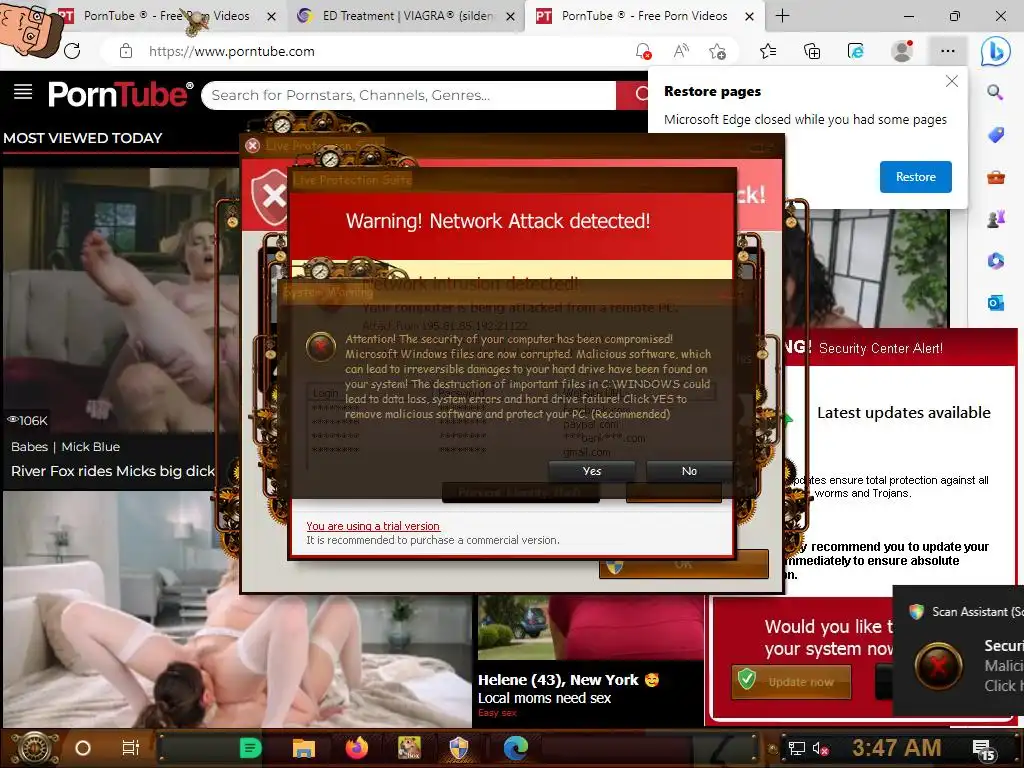Open the green notes app on taskbar
Image resolution: width=1024 pixels, height=768 pixels.
tap(250, 748)
